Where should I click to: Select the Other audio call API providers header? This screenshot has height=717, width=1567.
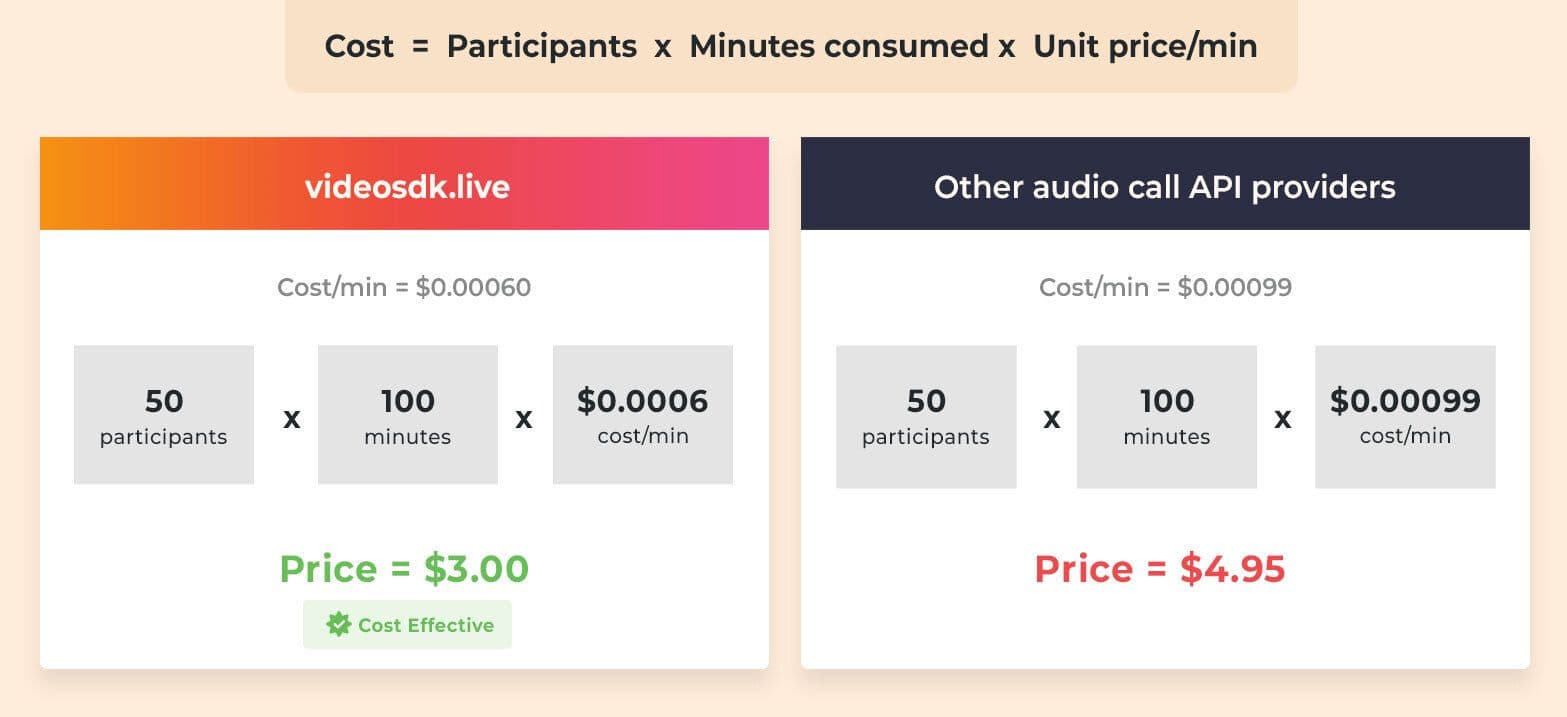pyautogui.click(x=1165, y=184)
